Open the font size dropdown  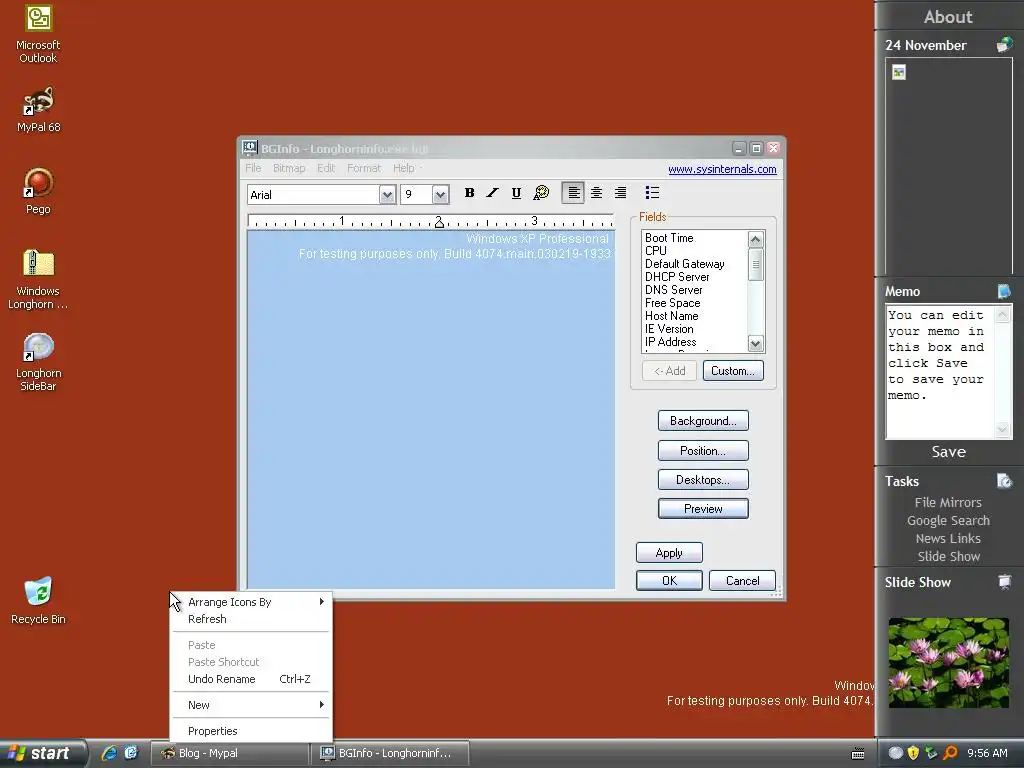(x=440, y=195)
